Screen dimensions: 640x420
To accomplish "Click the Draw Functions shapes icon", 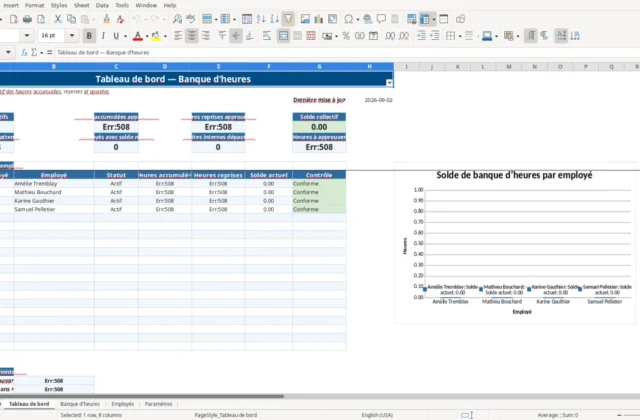I will click(x=460, y=19).
